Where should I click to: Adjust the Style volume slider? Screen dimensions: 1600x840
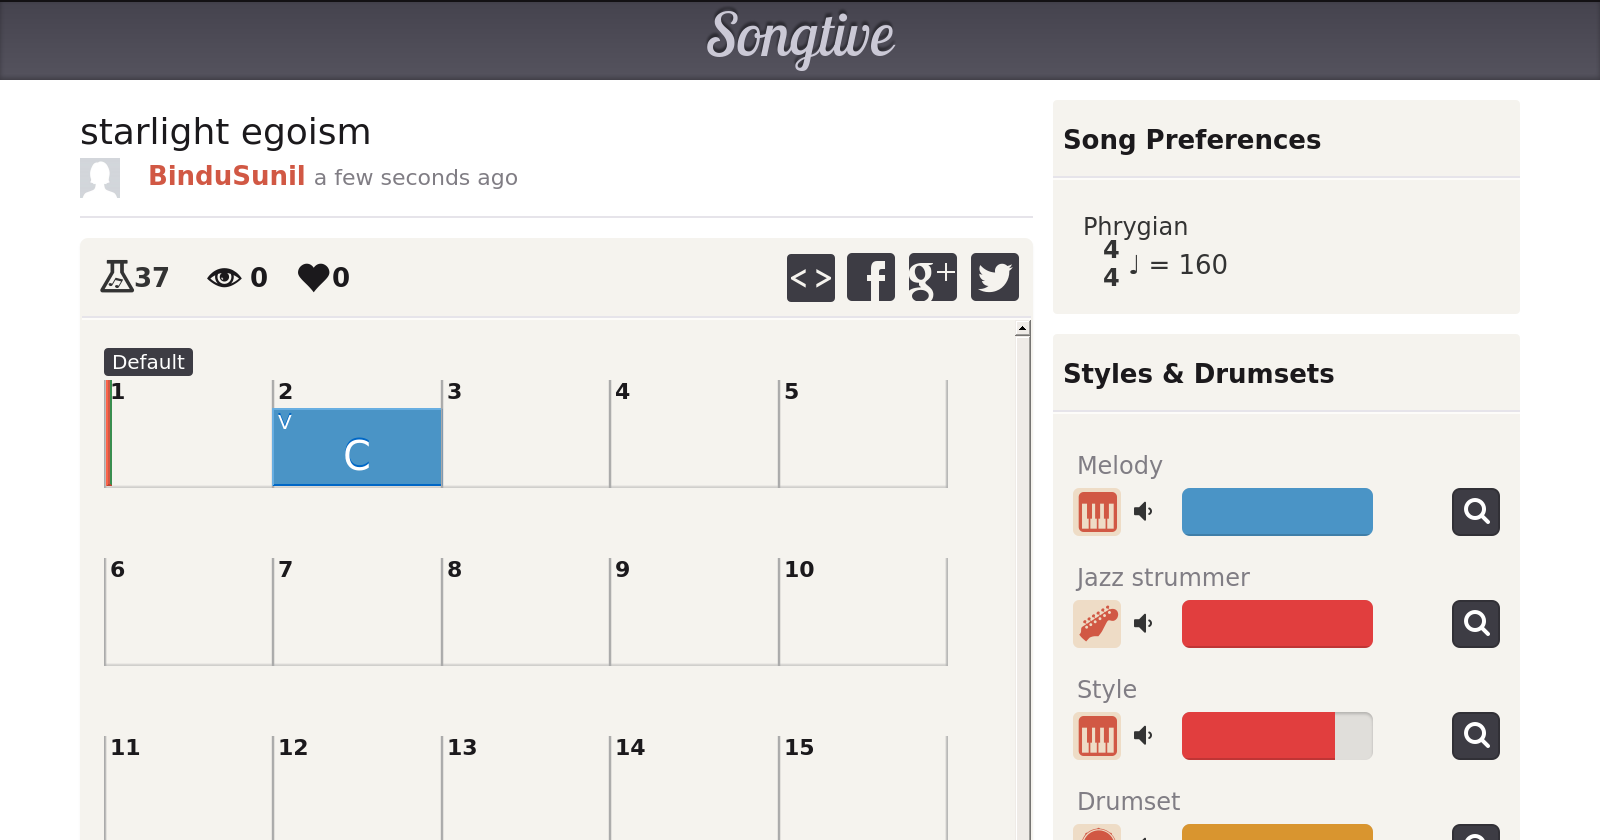pos(1277,736)
